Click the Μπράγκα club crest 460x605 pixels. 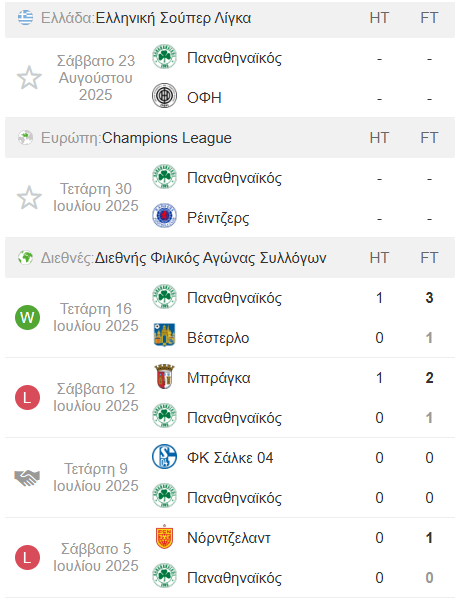pos(164,376)
